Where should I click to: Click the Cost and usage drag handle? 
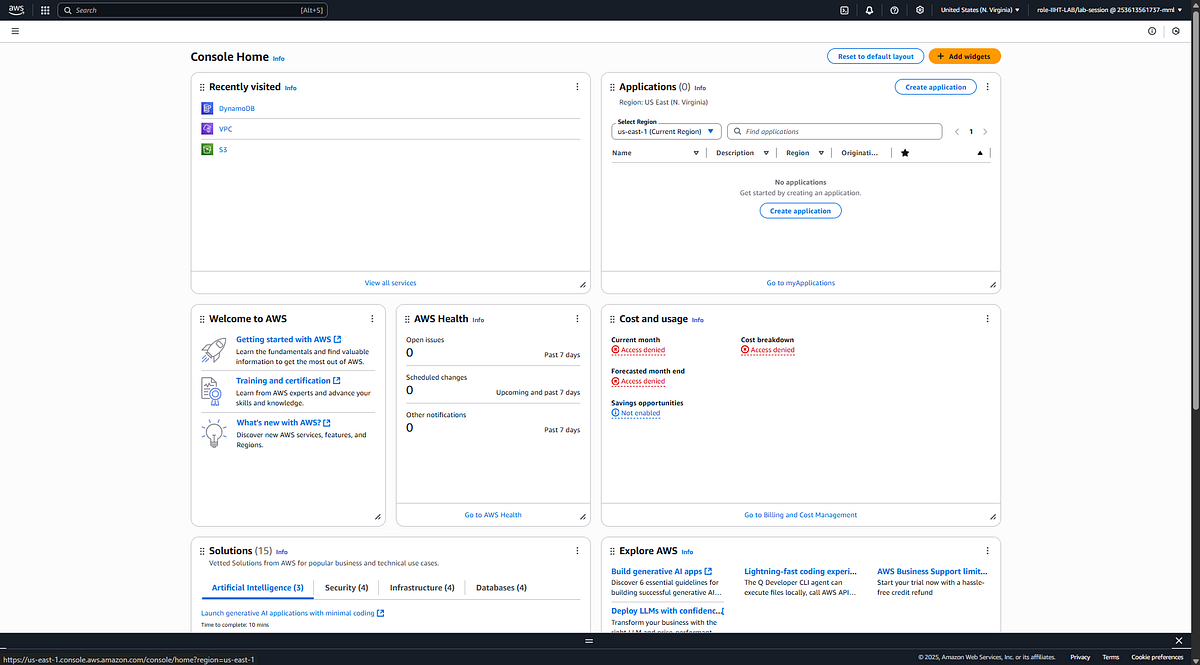(612, 319)
